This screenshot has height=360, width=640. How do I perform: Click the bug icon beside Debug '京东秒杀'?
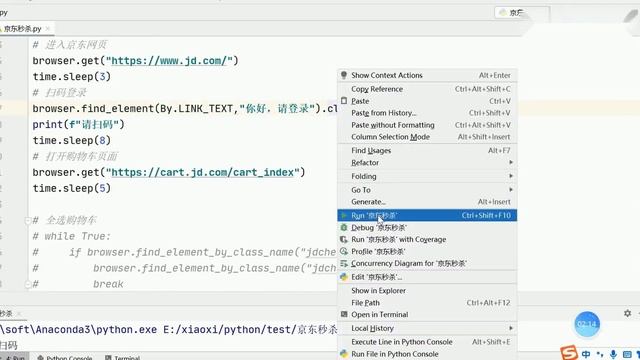coord(344,227)
